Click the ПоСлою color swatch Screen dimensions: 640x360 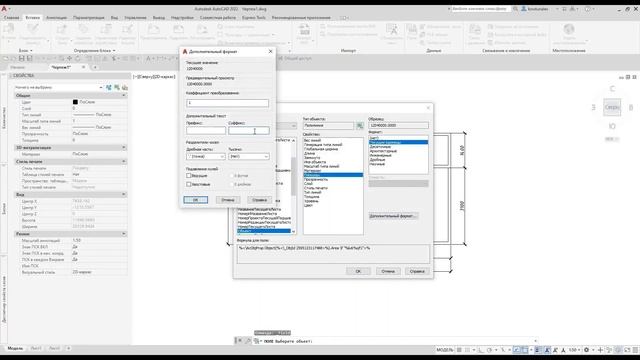coord(75,102)
